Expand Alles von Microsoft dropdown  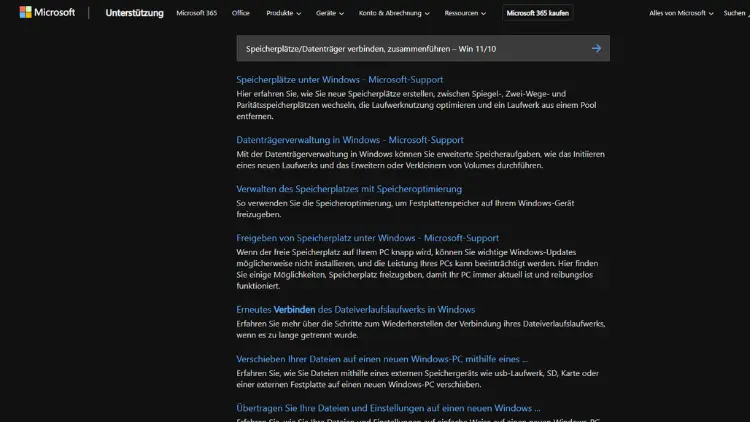[681, 13]
